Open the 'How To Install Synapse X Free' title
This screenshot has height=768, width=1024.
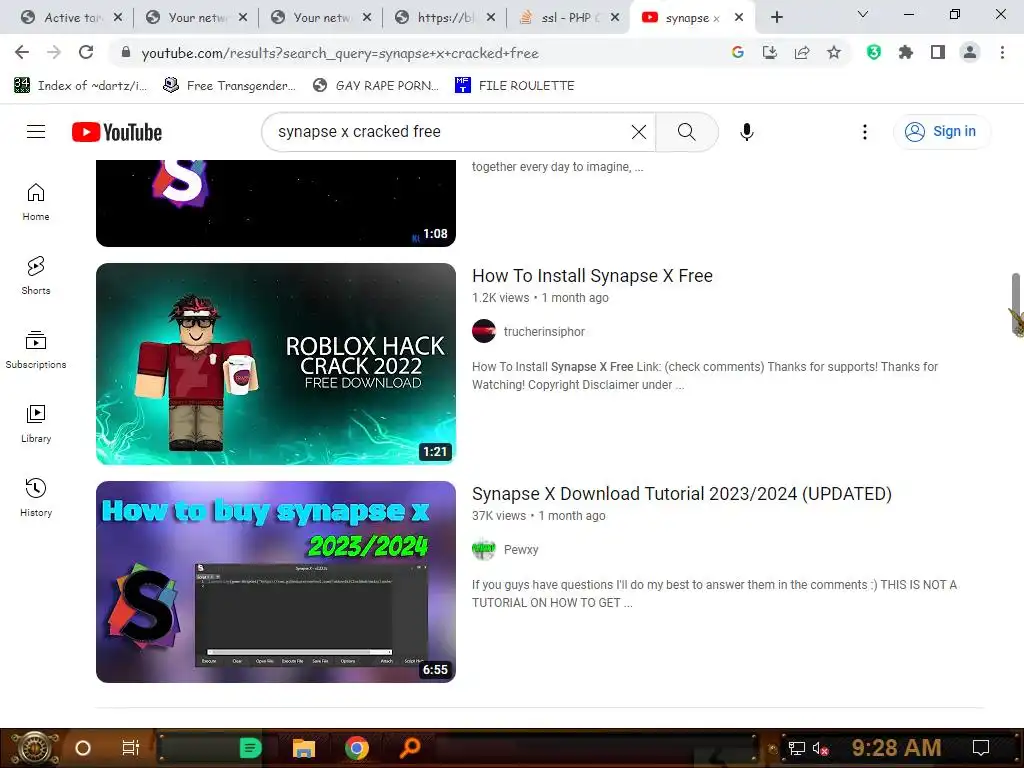click(x=592, y=276)
